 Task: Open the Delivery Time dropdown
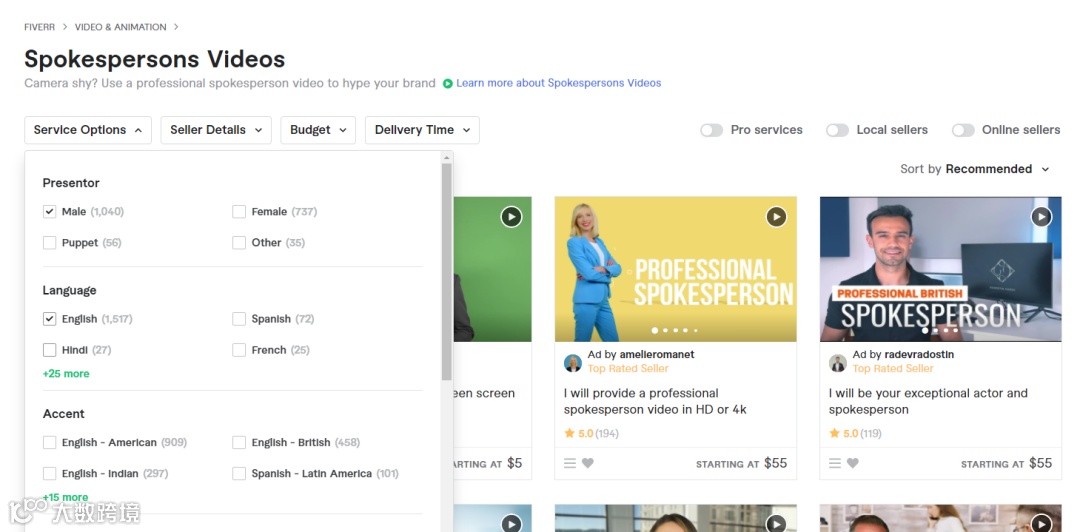(422, 130)
